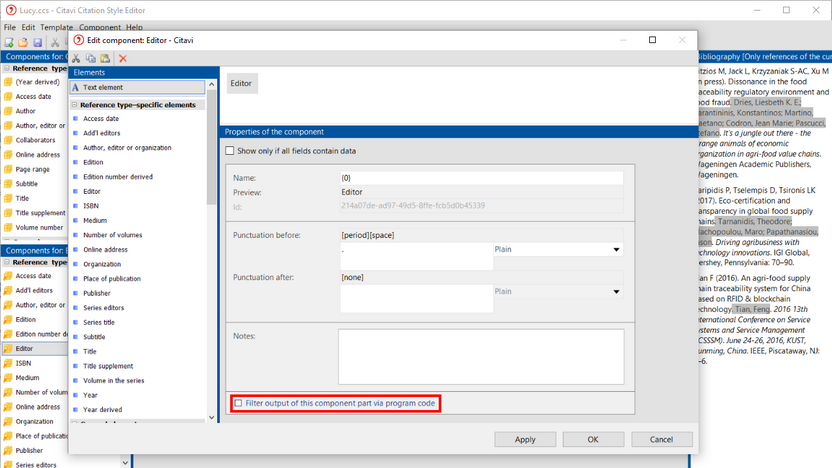Viewport: 832px width, 468px height.
Task: Select the Text element item
Action: [x=137, y=87]
